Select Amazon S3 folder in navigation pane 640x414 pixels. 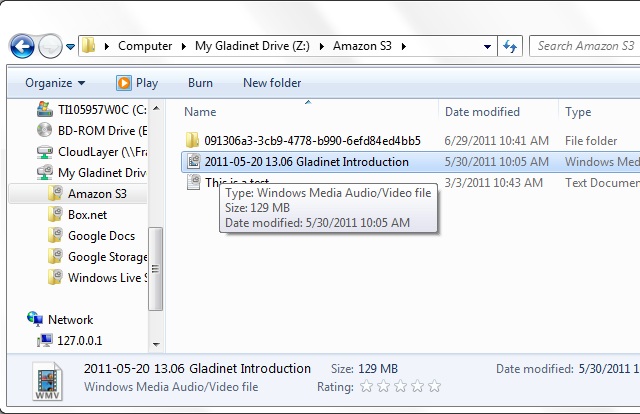pyautogui.click(x=97, y=194)
